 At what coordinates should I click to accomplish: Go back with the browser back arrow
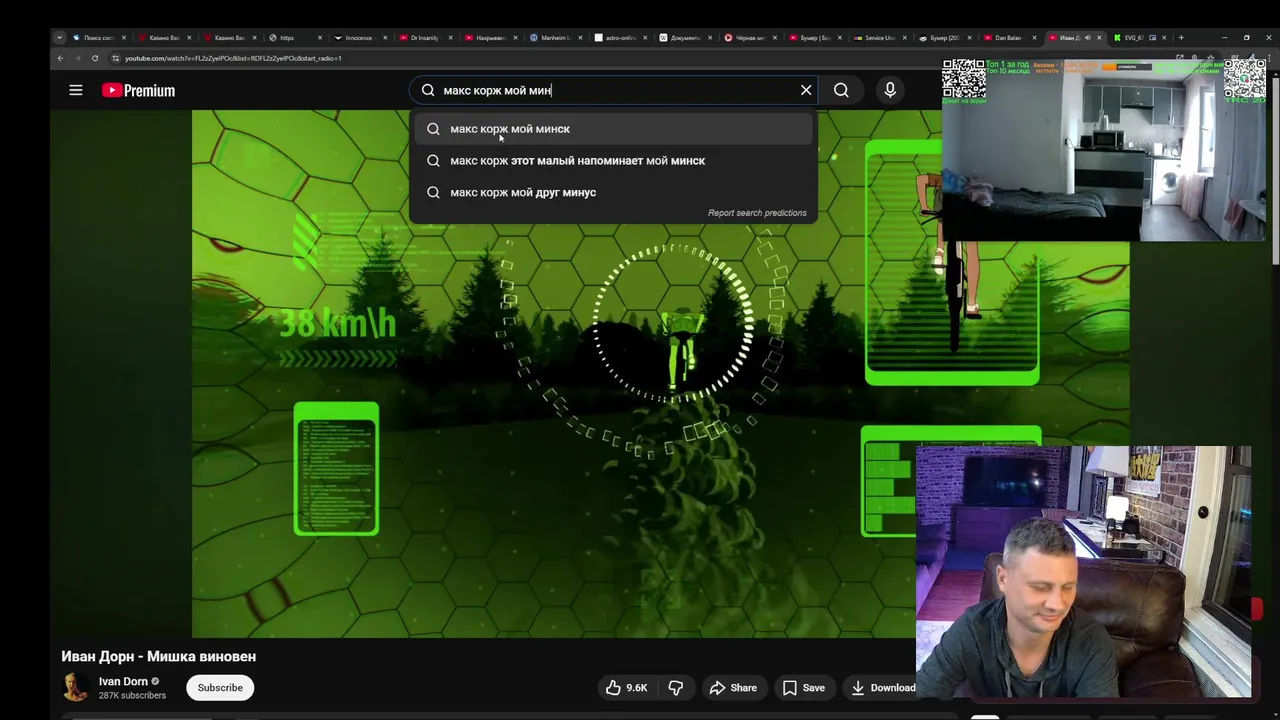60,58
